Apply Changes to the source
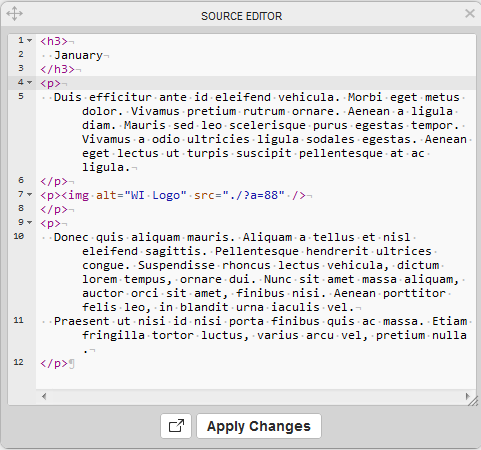The width and height of the screenshot is (481, 450). pyautogui.click(x=259, y=426)
